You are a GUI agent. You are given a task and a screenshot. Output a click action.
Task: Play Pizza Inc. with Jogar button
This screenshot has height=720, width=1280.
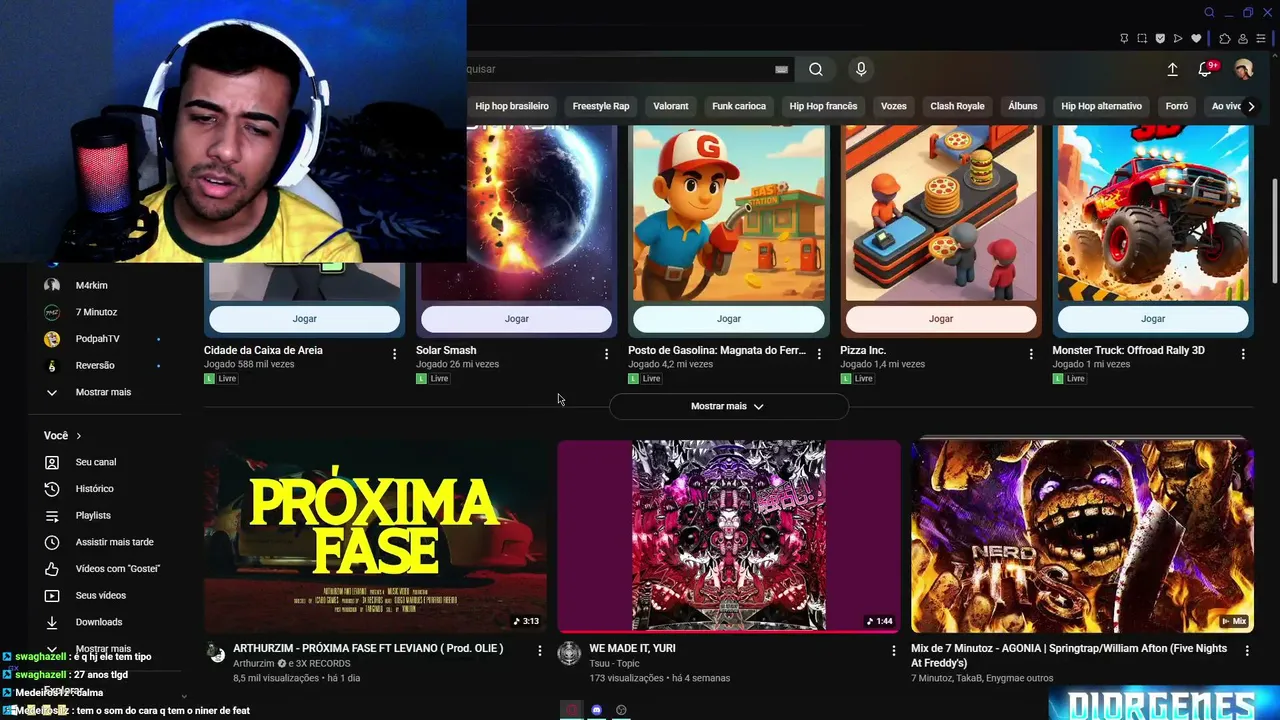click(941, 319)
